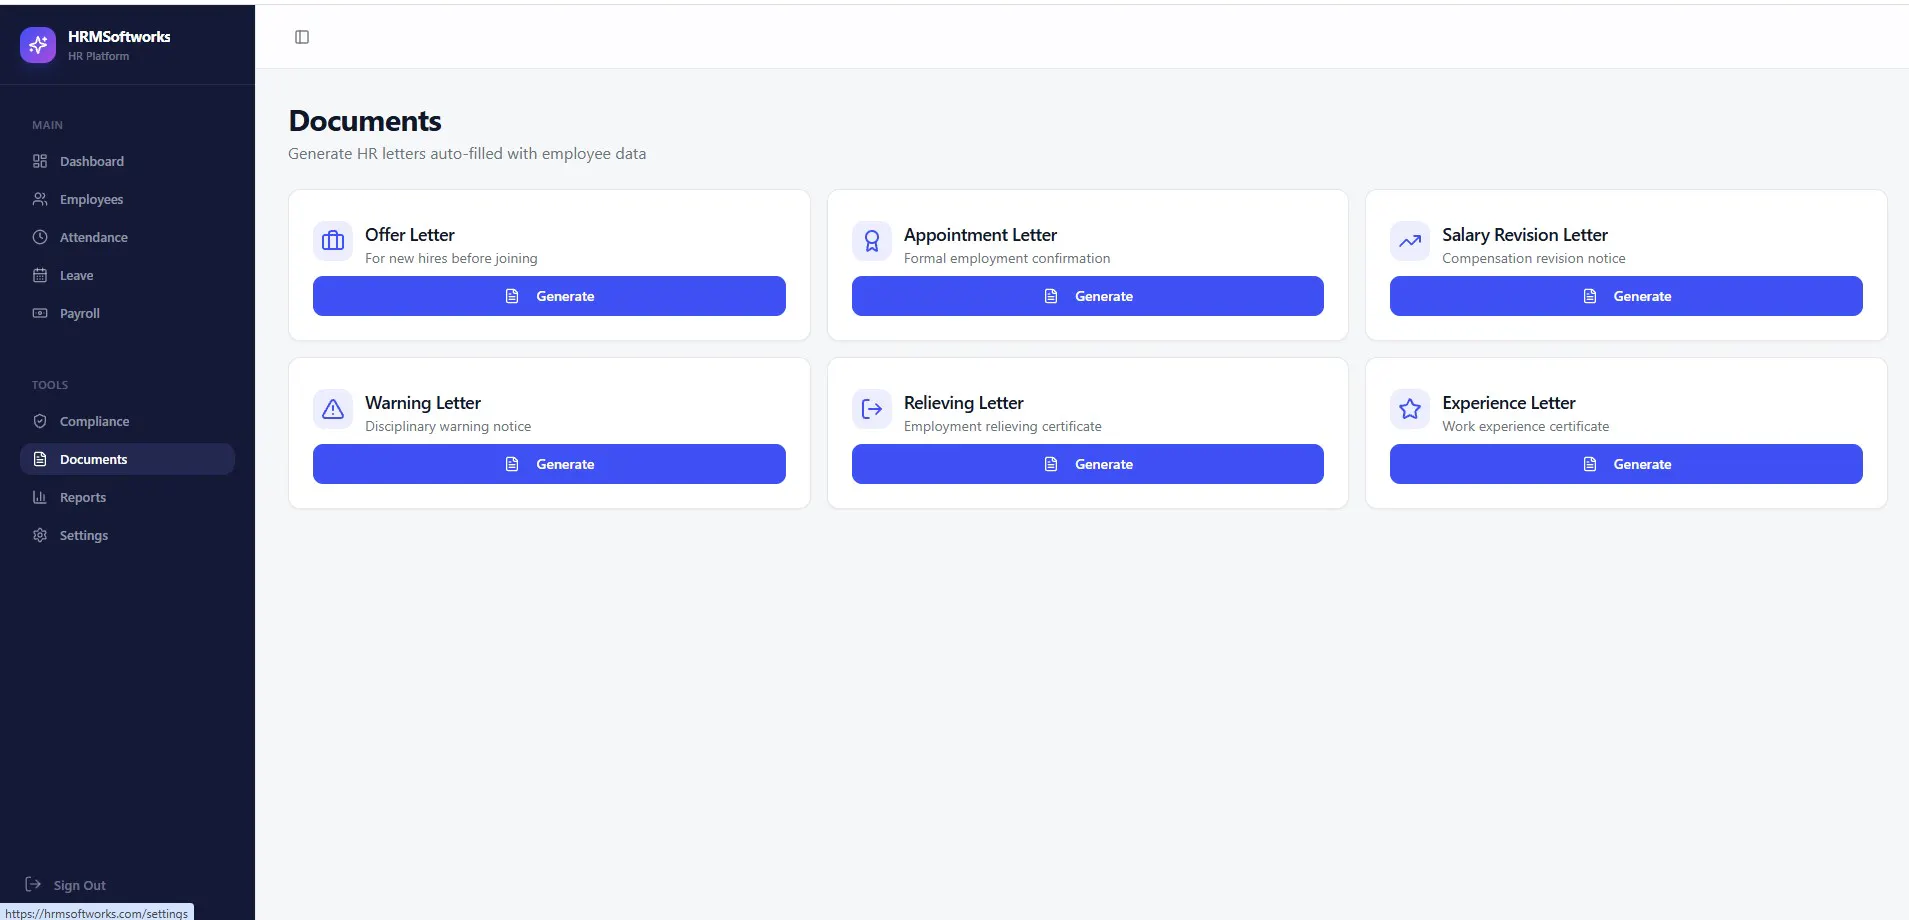Image resolution: width=1909 pixels, height=920 pixels.
Task: Click the Warning Letter card title
Action: [423, 403]
